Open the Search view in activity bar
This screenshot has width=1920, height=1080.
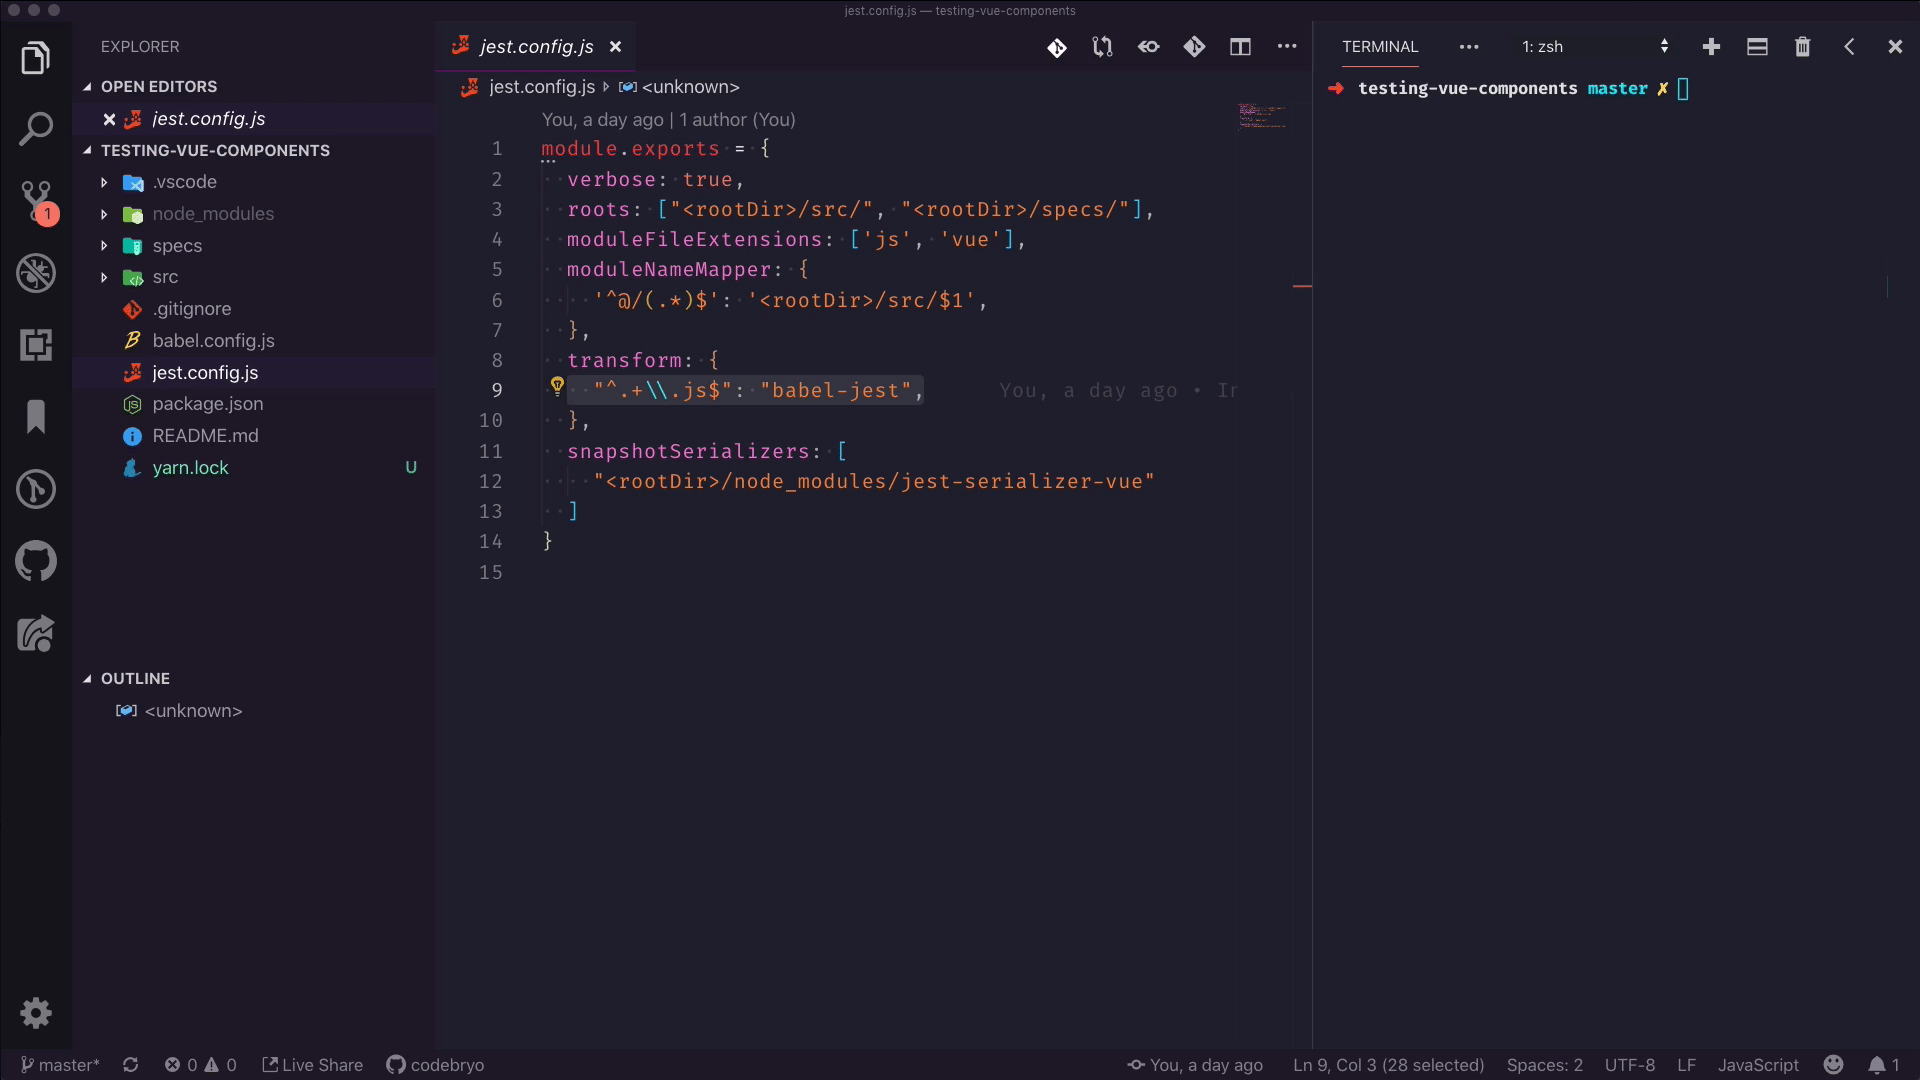click(36, 129)
